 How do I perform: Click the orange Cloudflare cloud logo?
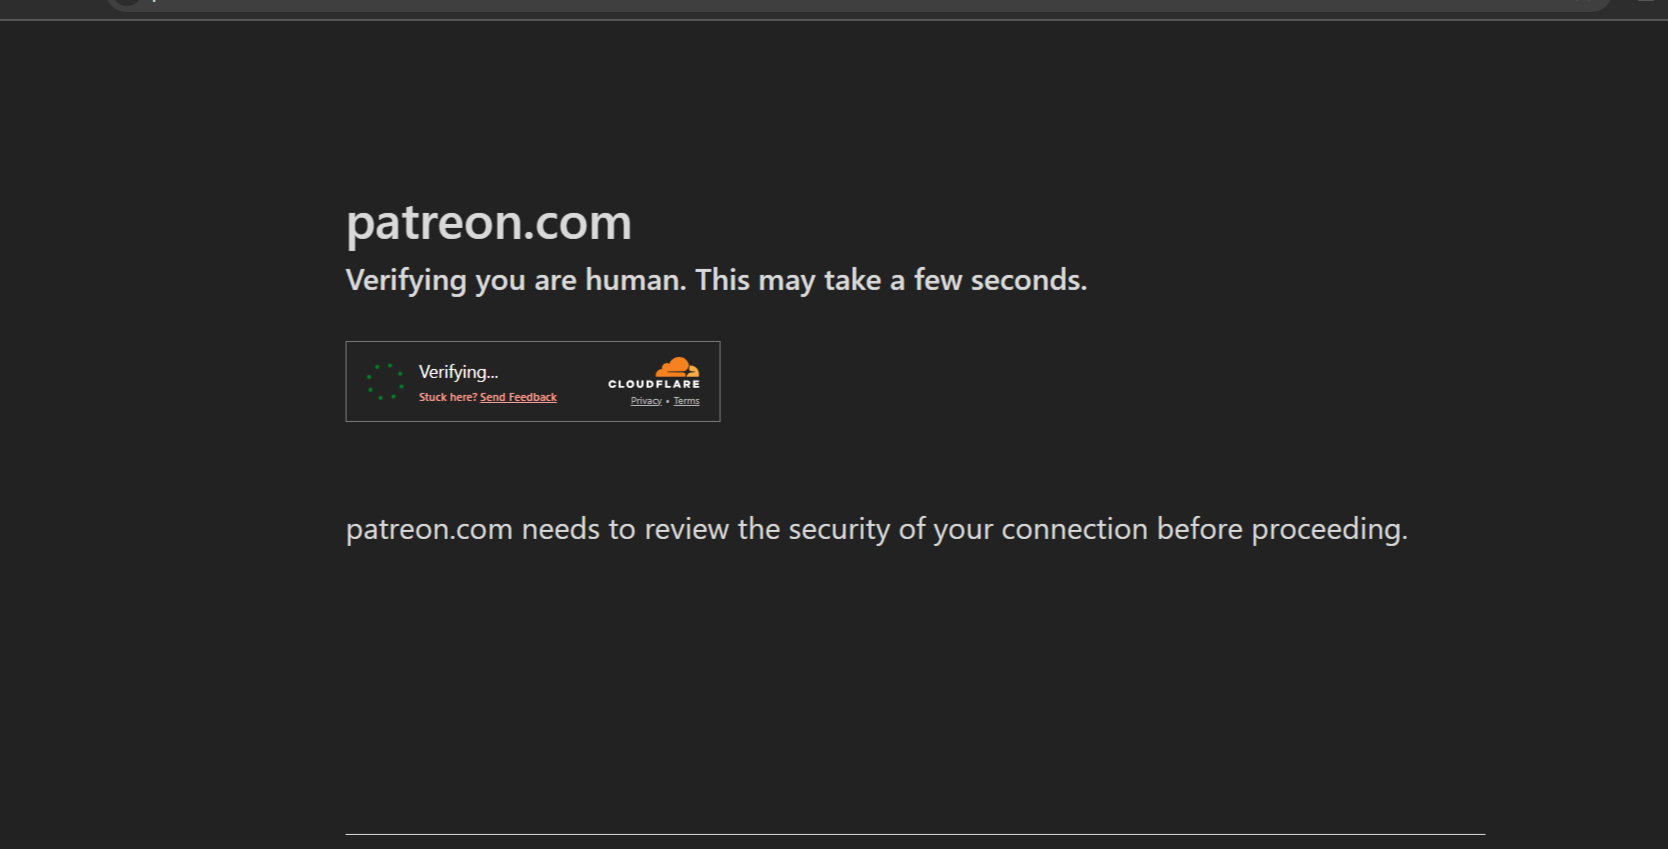tap(677, 367)
